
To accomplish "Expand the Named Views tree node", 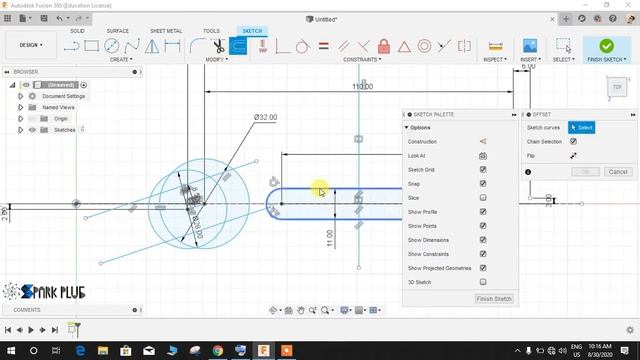I will [20, 107].
